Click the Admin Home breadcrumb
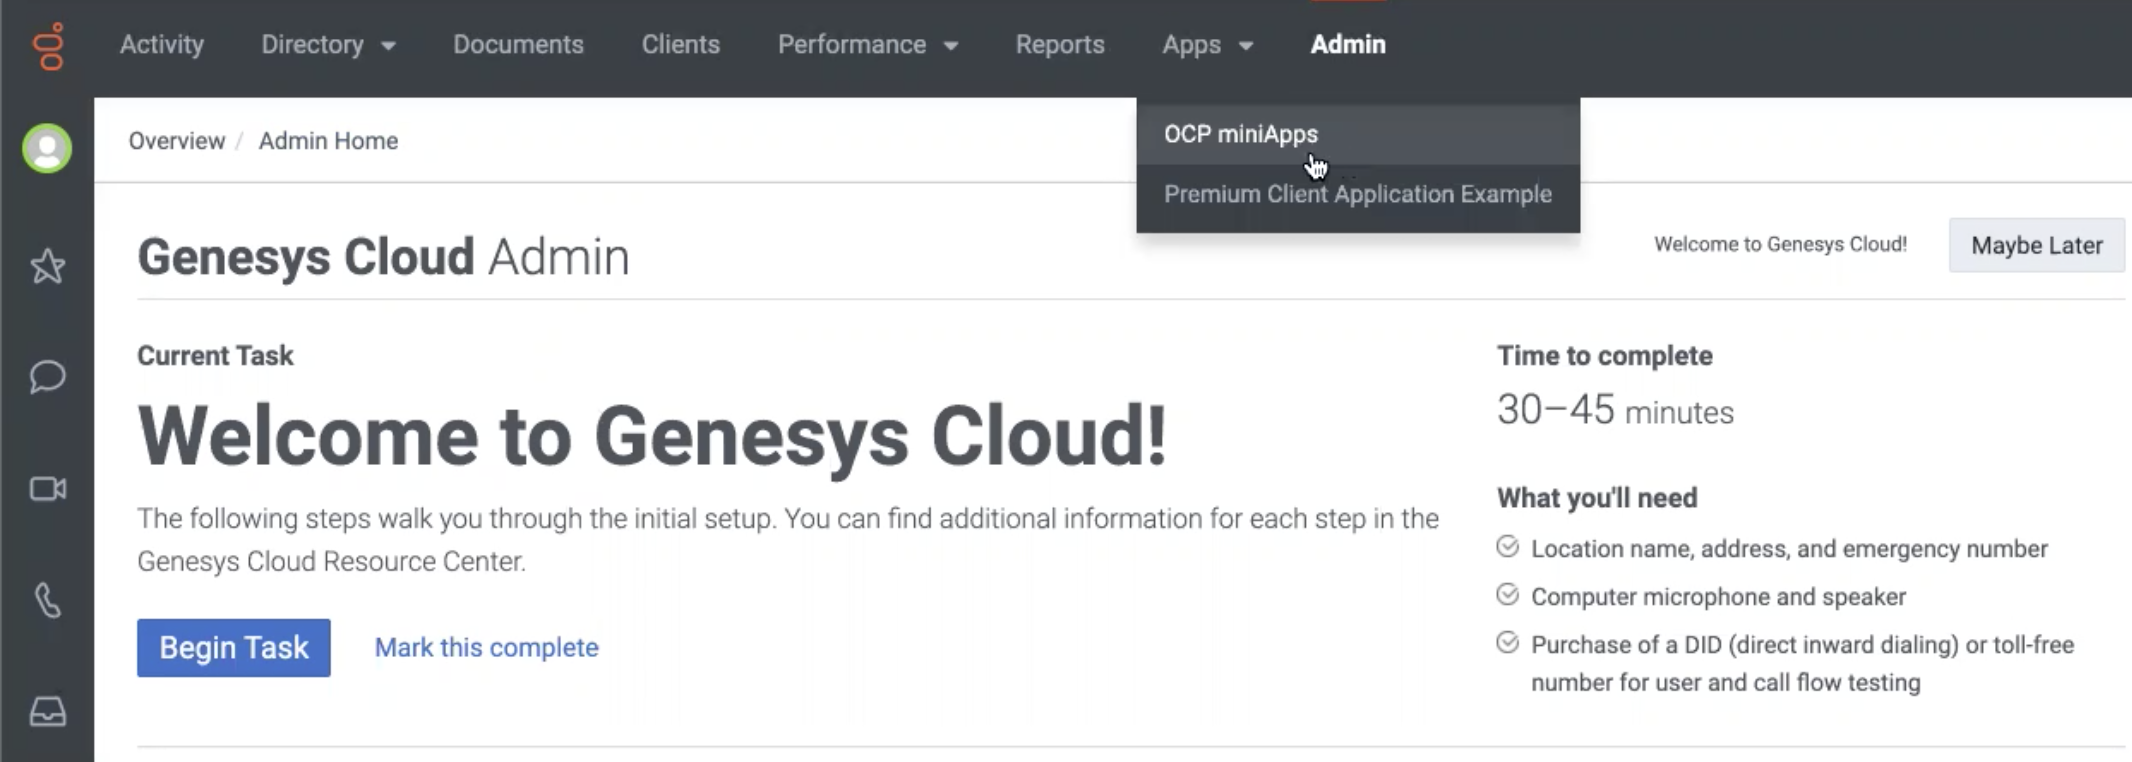The image size is (2132, 762). [328, 141]
